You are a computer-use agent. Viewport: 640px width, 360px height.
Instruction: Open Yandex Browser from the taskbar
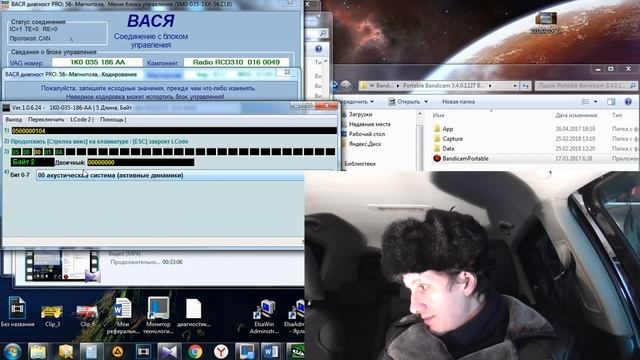coord(221,351)
